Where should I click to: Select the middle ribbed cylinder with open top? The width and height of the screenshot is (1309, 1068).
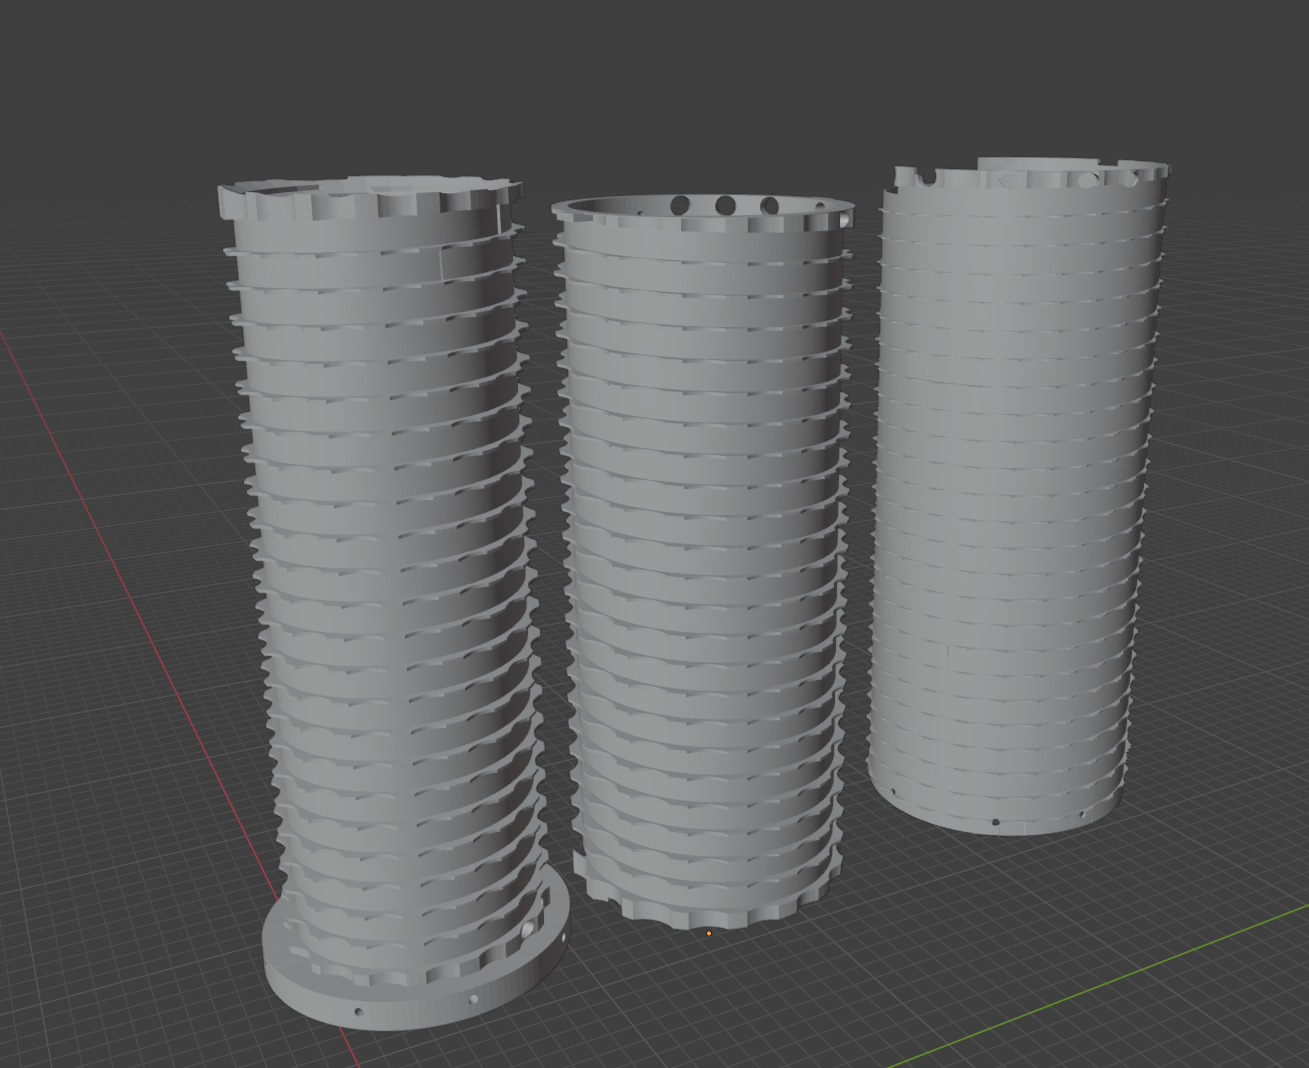point(705,560)
